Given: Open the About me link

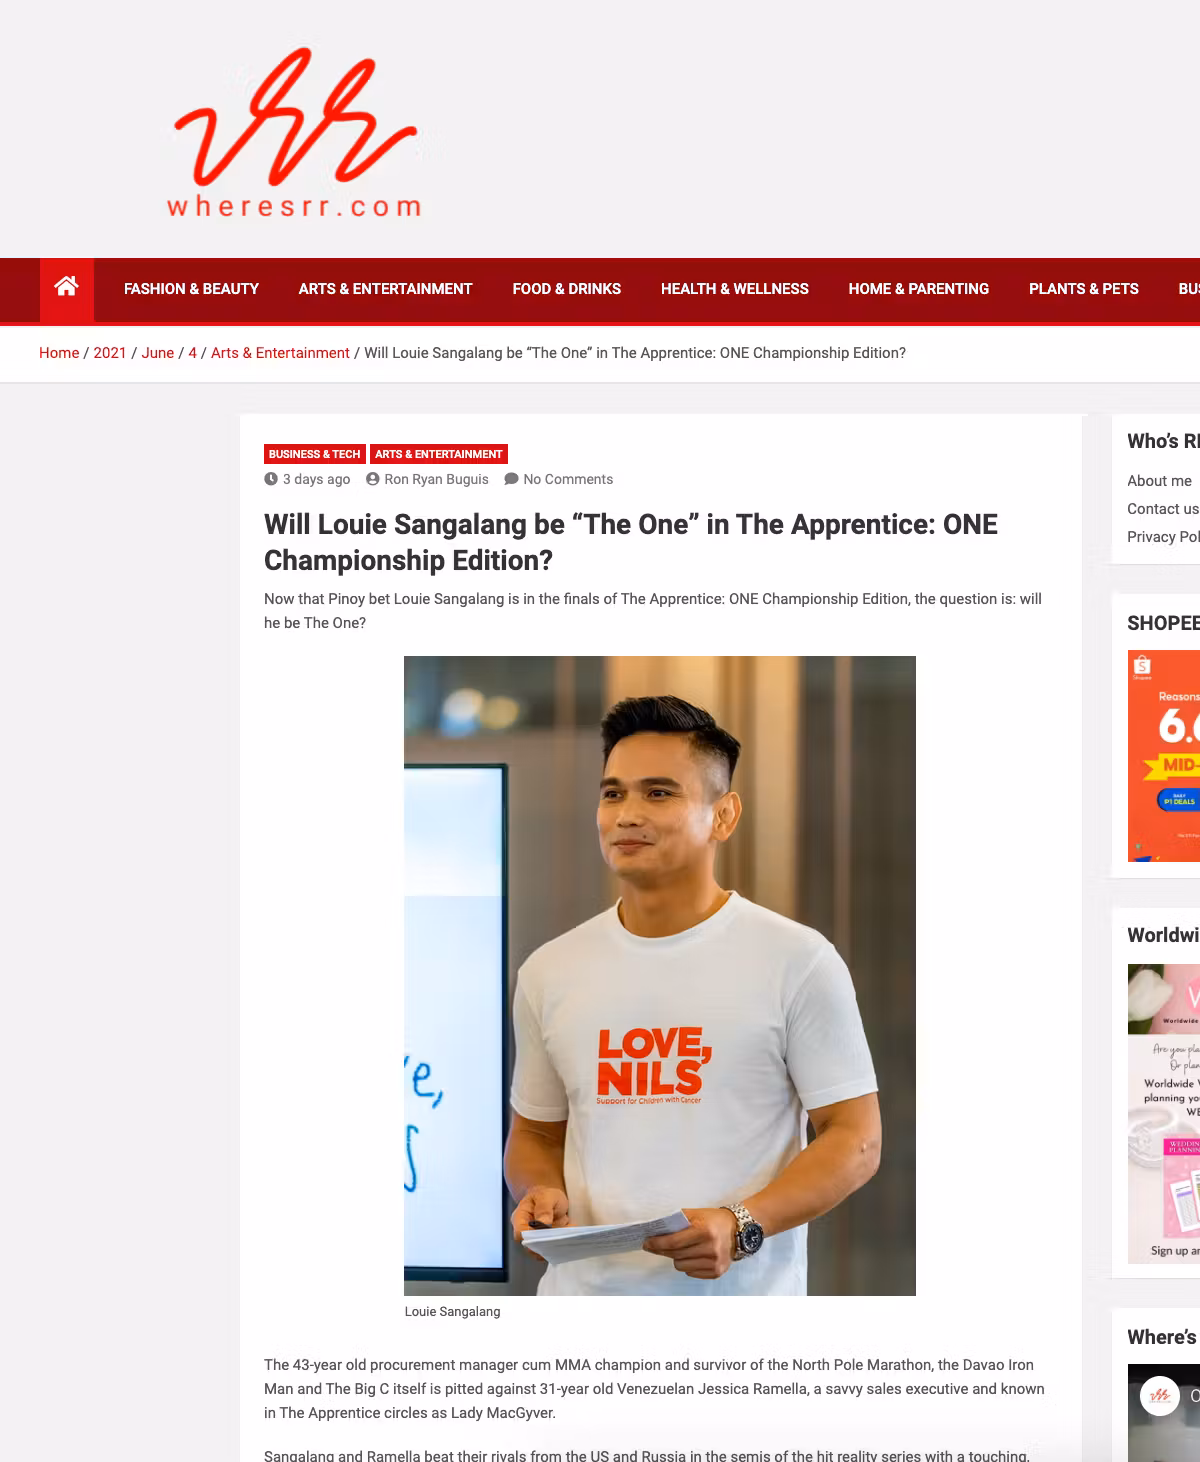Looking at the screenshot, I should click(1159, 481).
